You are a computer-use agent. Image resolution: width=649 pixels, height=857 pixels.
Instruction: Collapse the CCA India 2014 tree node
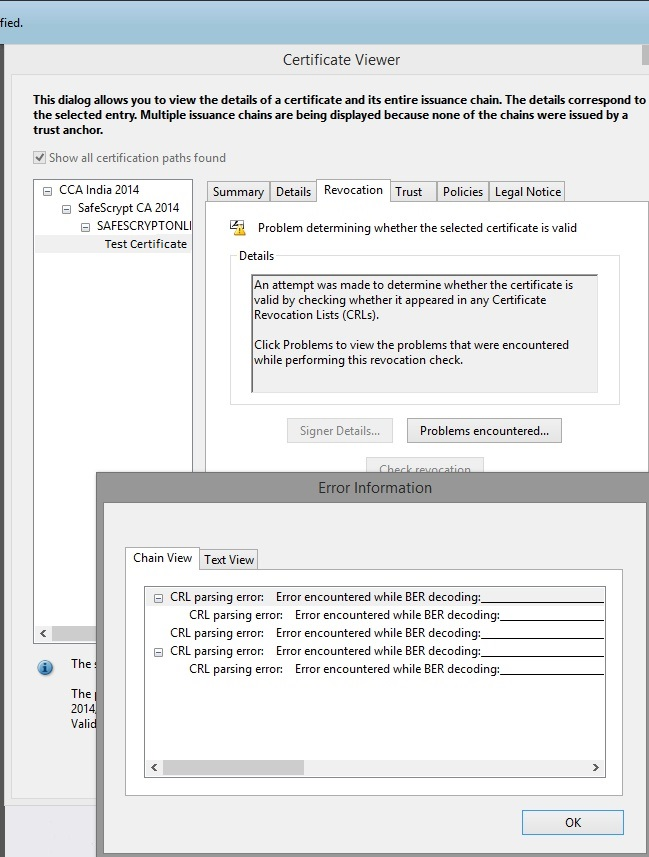point(48,191)
